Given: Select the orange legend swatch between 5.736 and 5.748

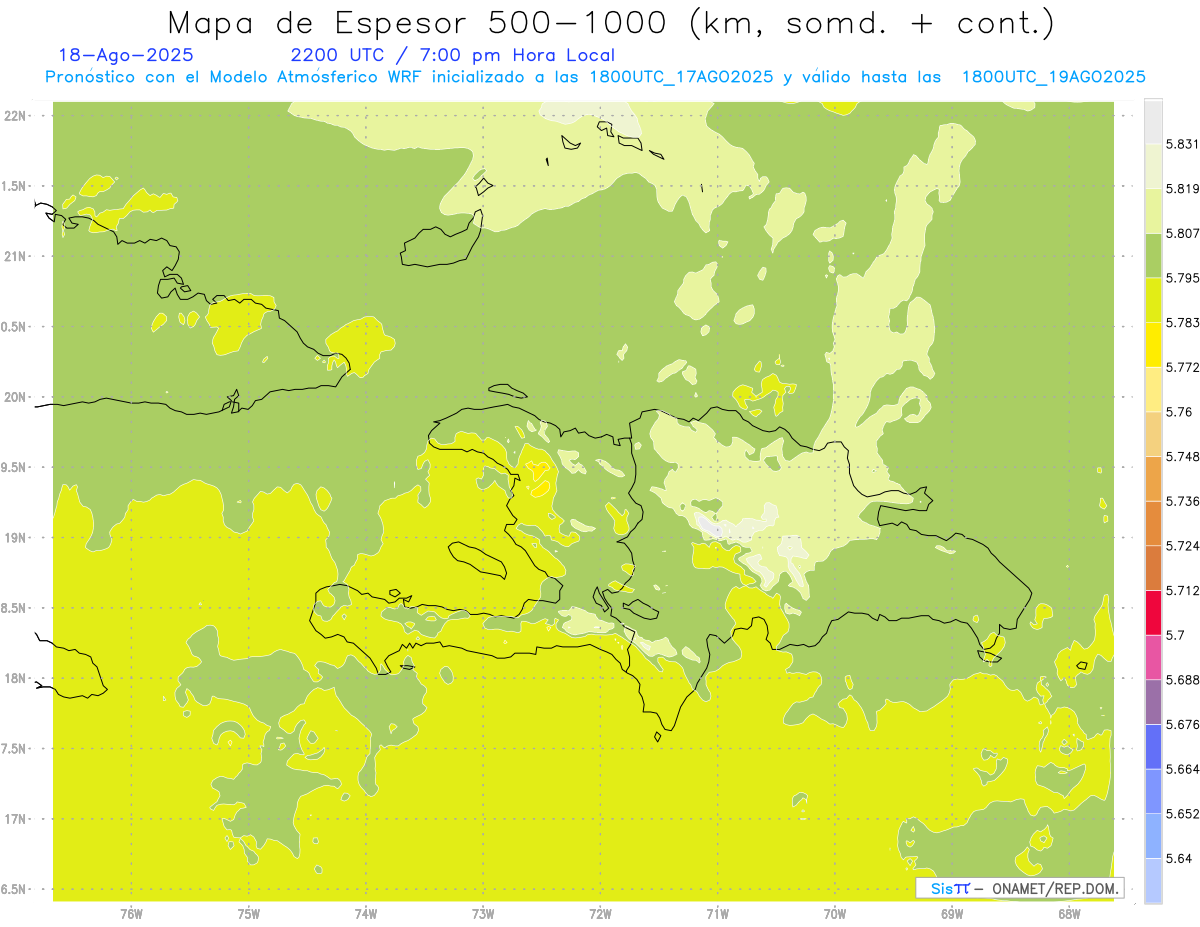Looking at the screenshot, I should [1153, 479].
